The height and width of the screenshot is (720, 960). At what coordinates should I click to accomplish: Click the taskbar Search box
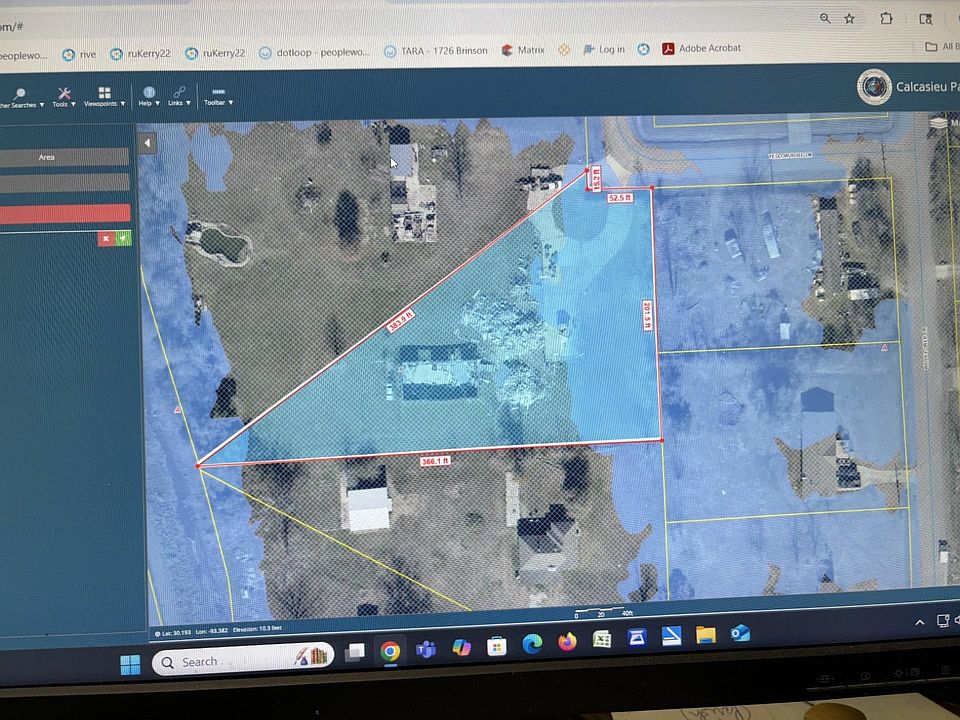pos(242,659)
